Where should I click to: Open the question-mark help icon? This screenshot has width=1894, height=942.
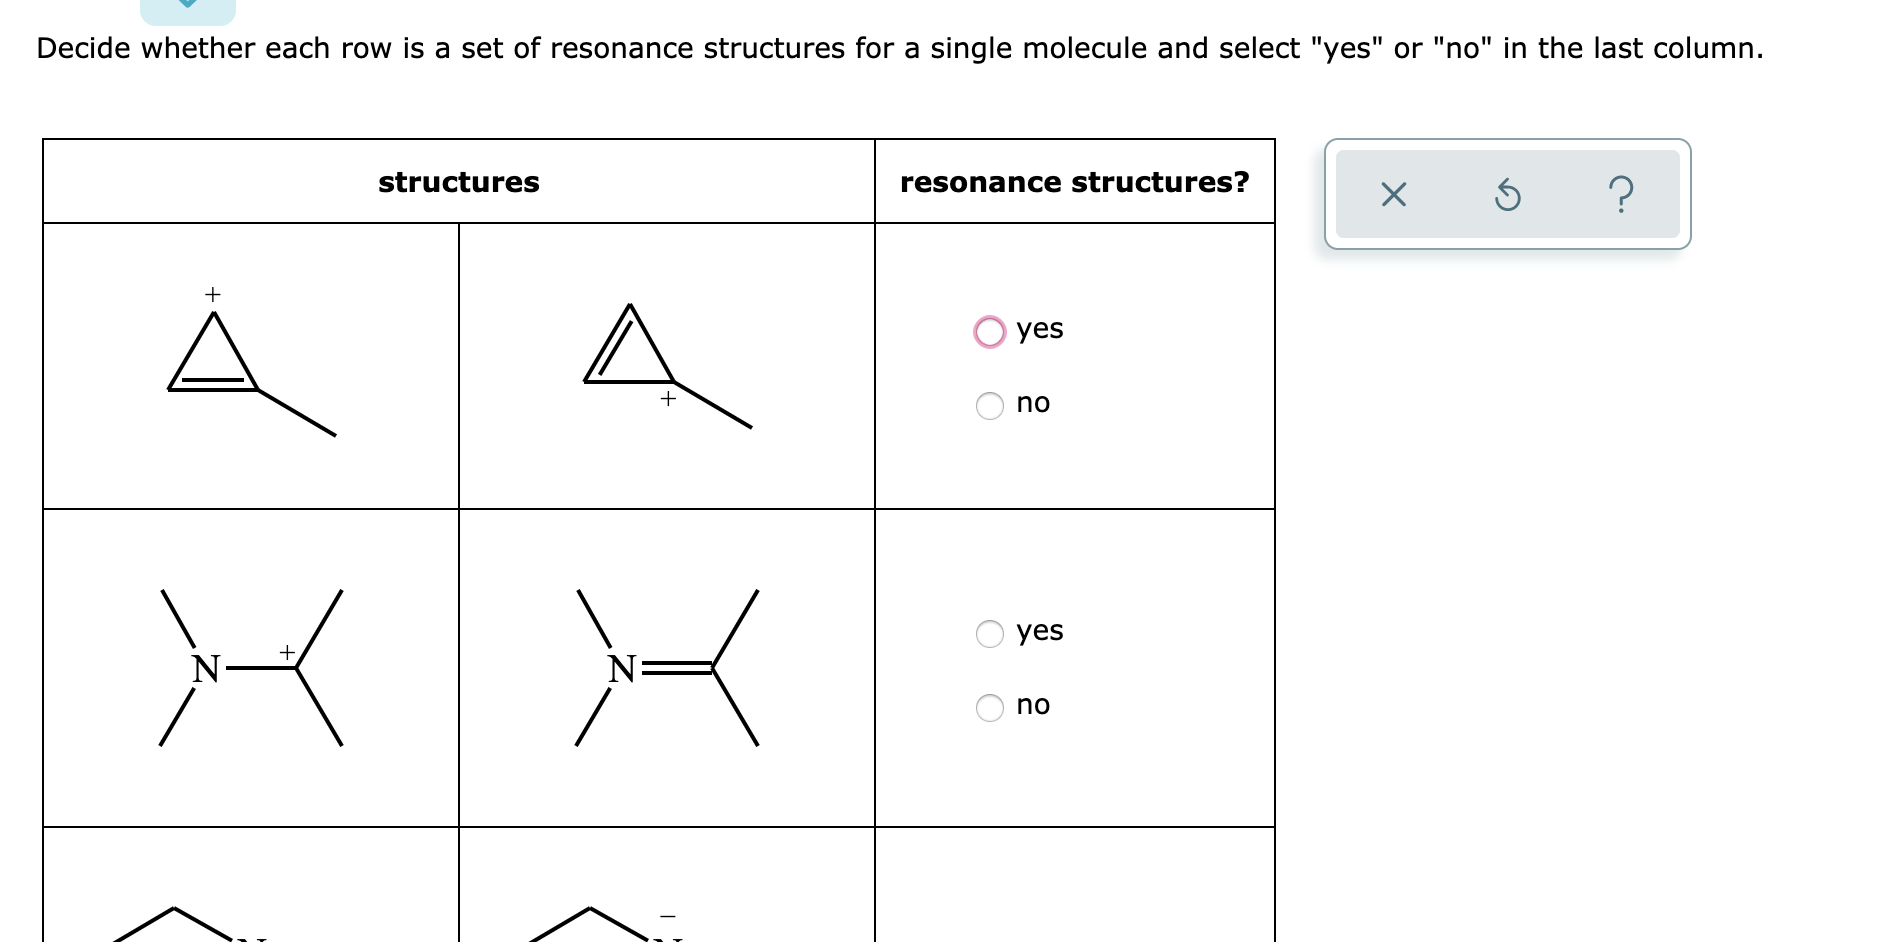point(1620,195)
